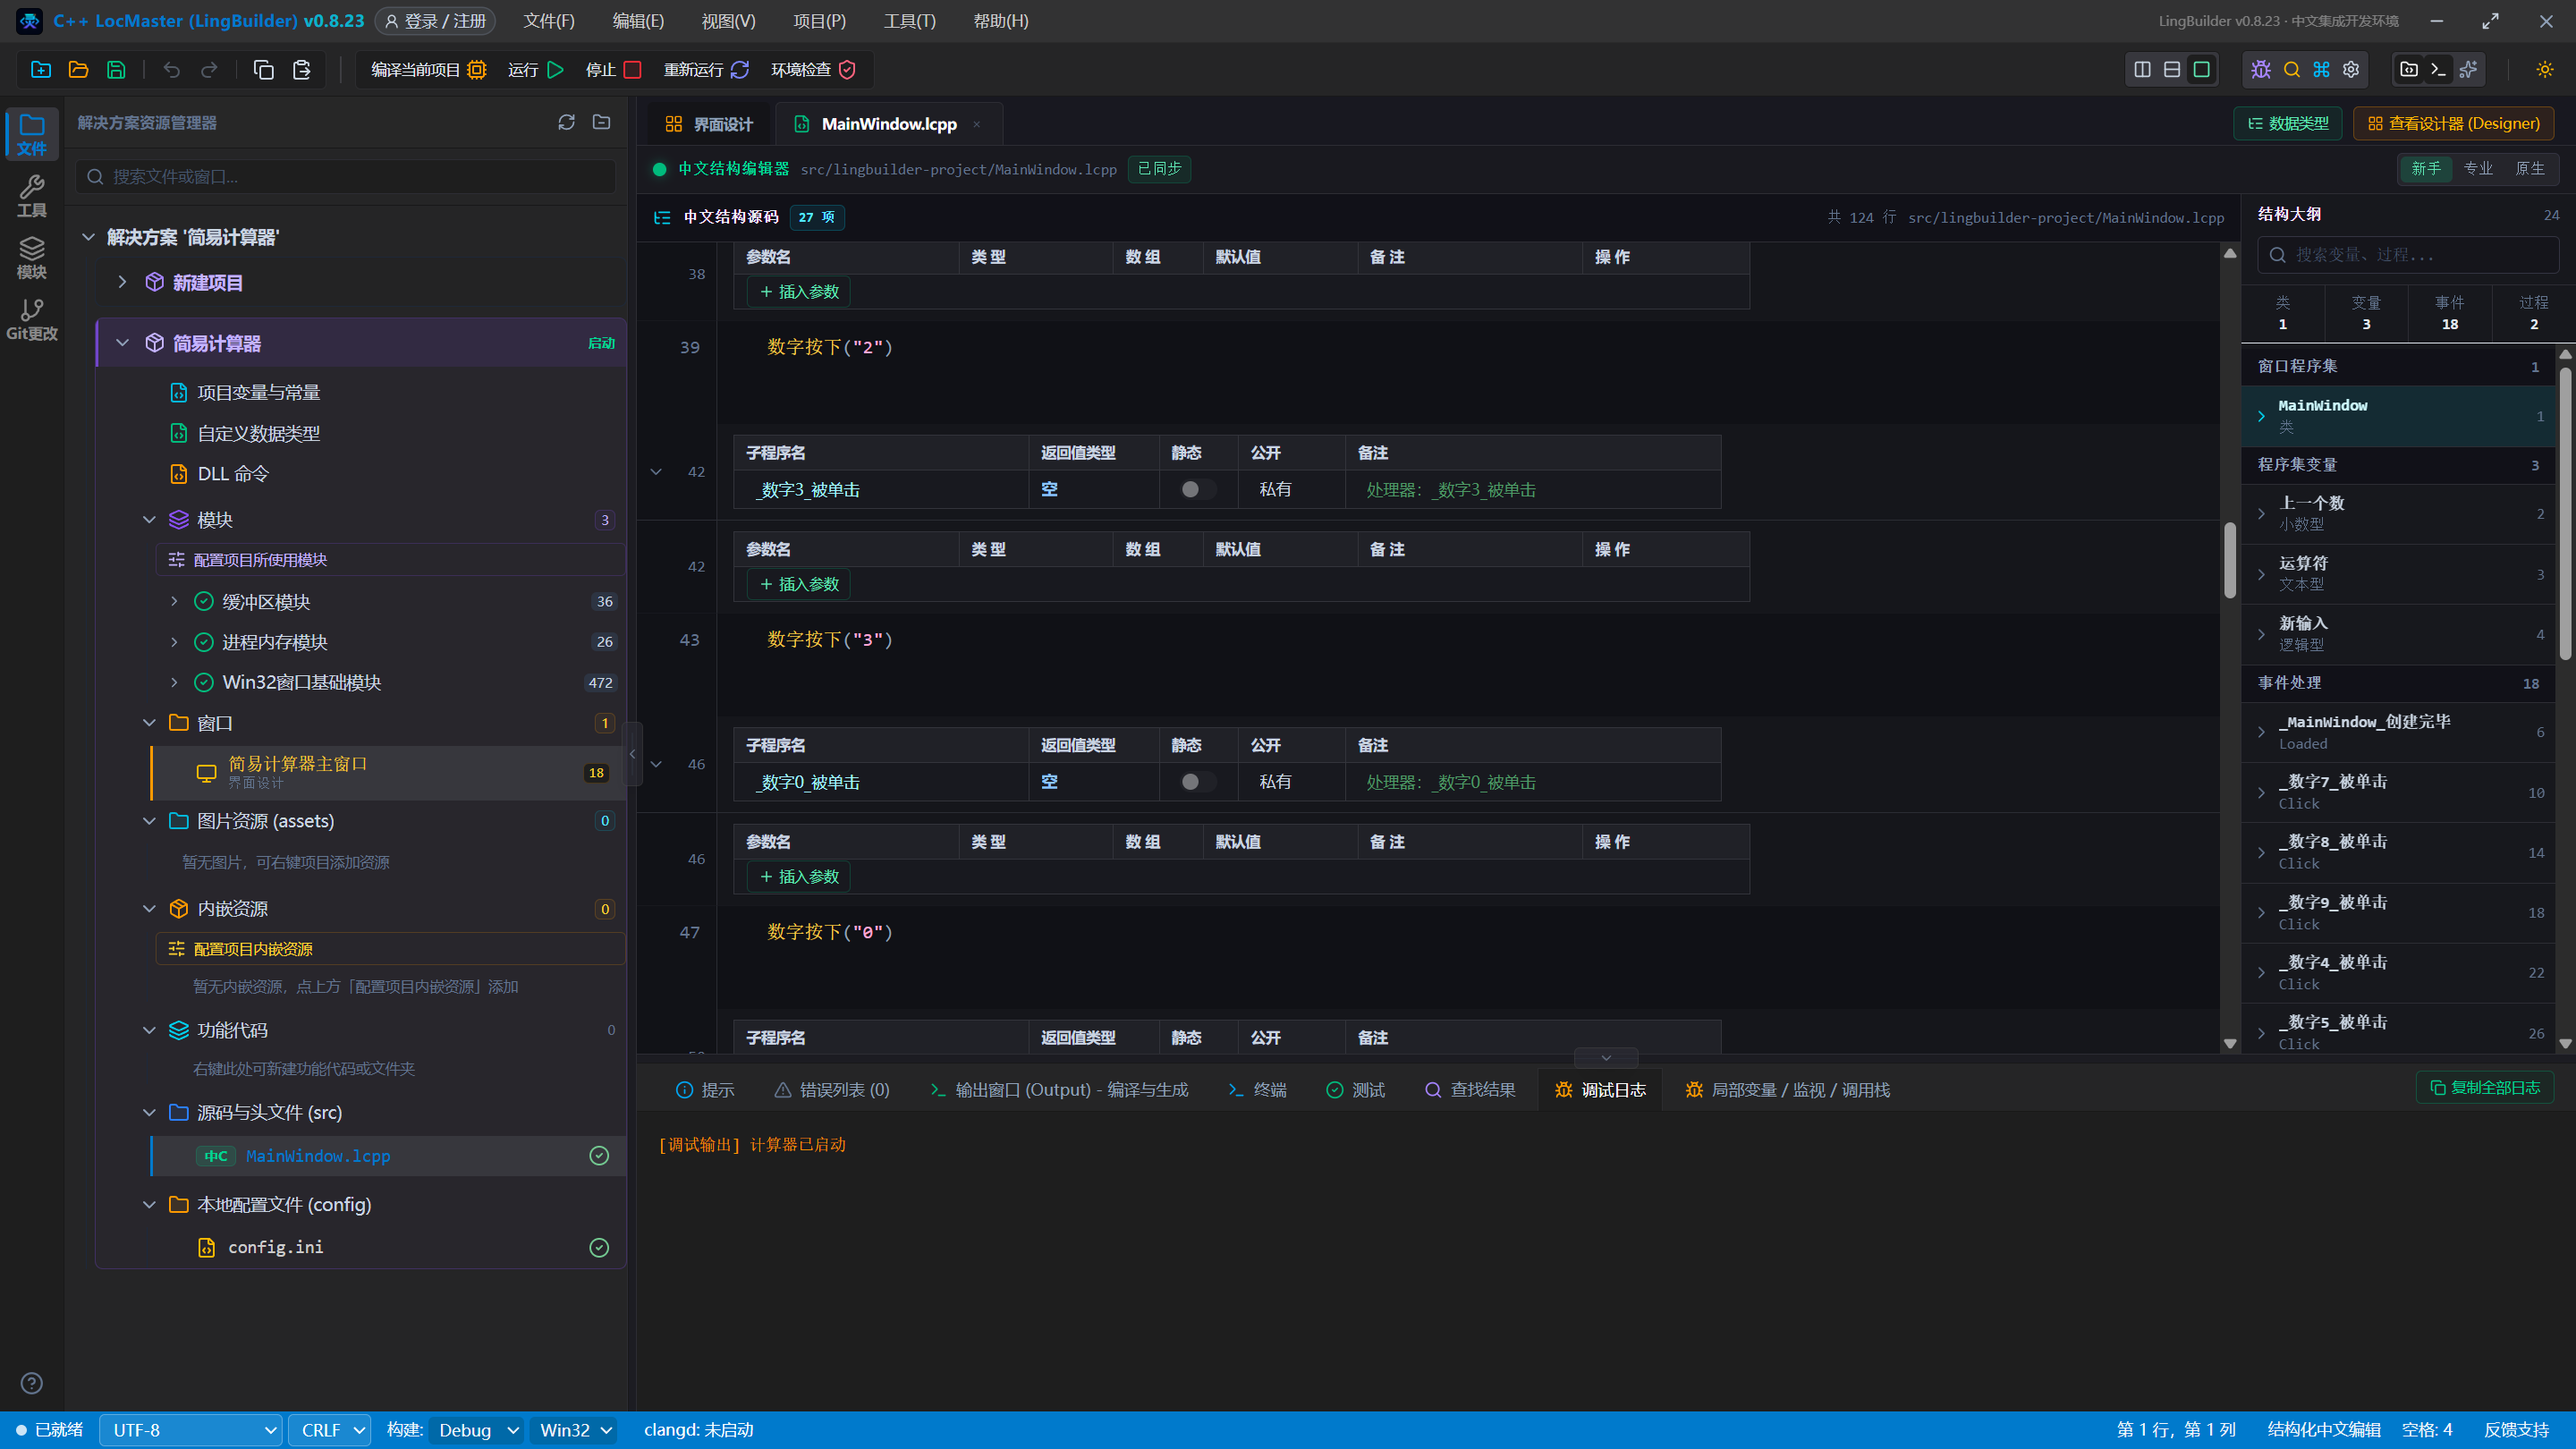Open the UTF-8 encoding dropdown
The width and height of the screenshot is (2576, 1449).
[x=190, y=1430]
